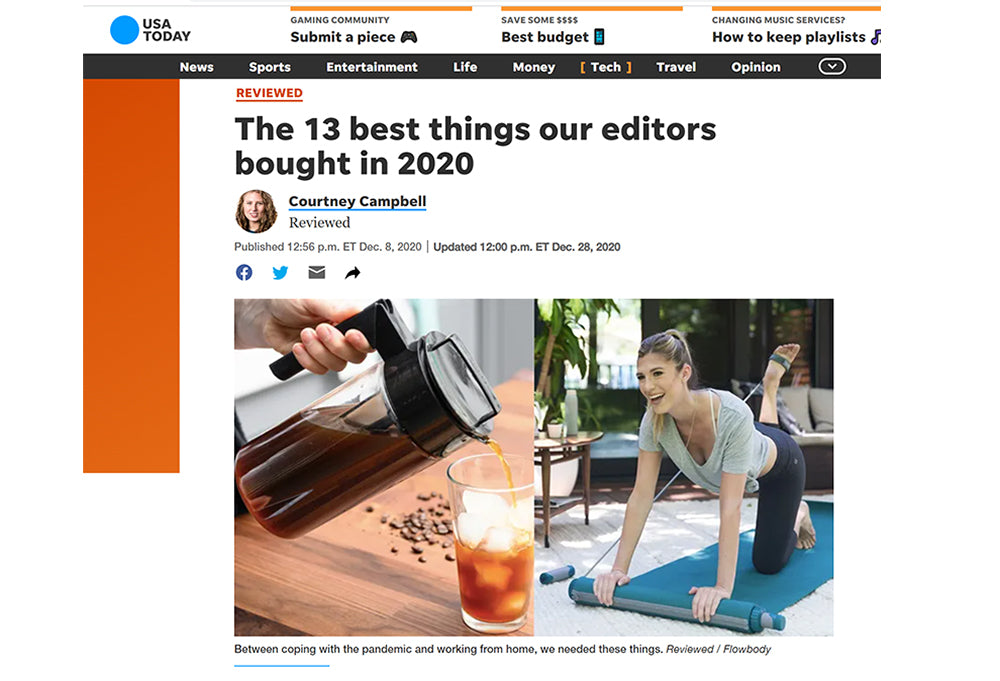Open Courtney Campbell author link
1000x681 pixels.
click(357, 201)
